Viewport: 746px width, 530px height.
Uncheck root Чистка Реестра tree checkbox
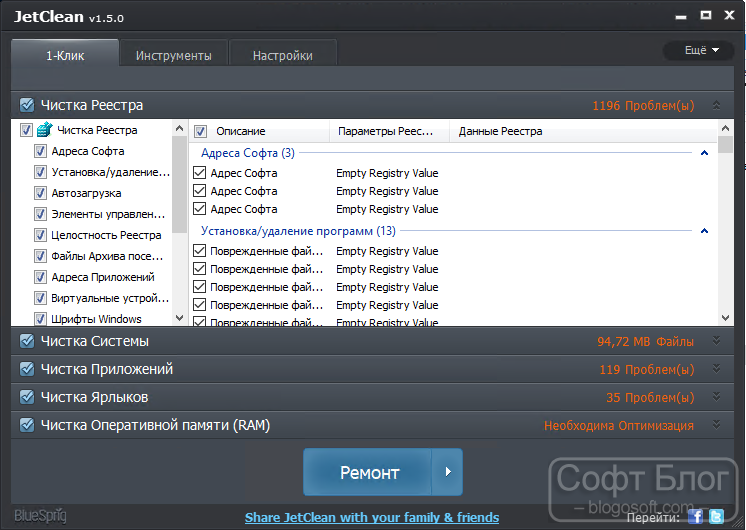tap(27, 130)
